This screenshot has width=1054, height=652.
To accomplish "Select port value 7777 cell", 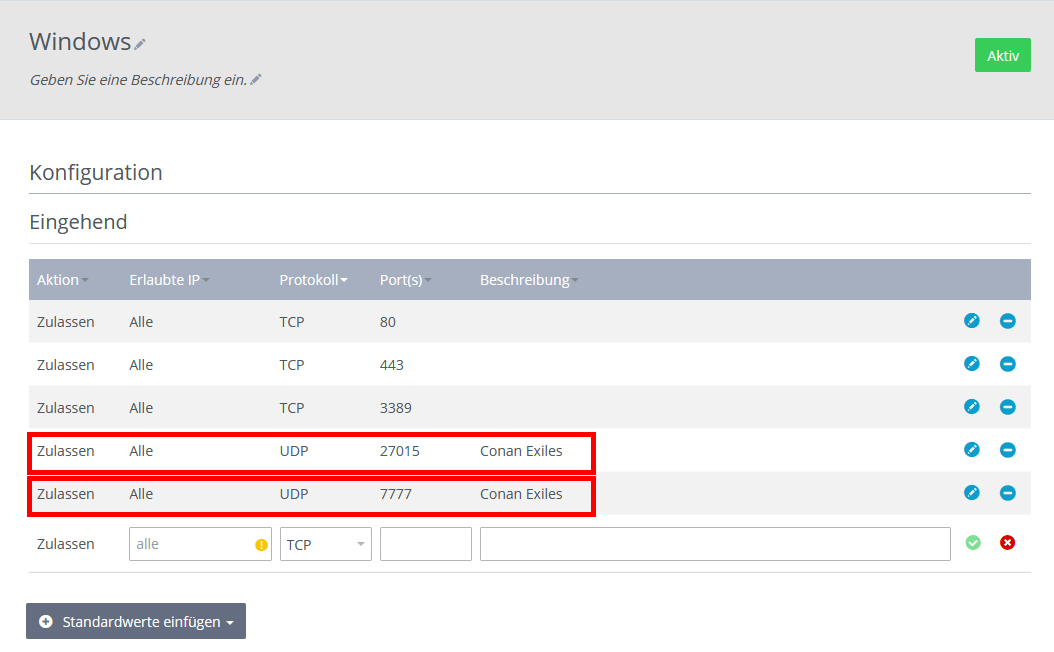I will point(395,494).
